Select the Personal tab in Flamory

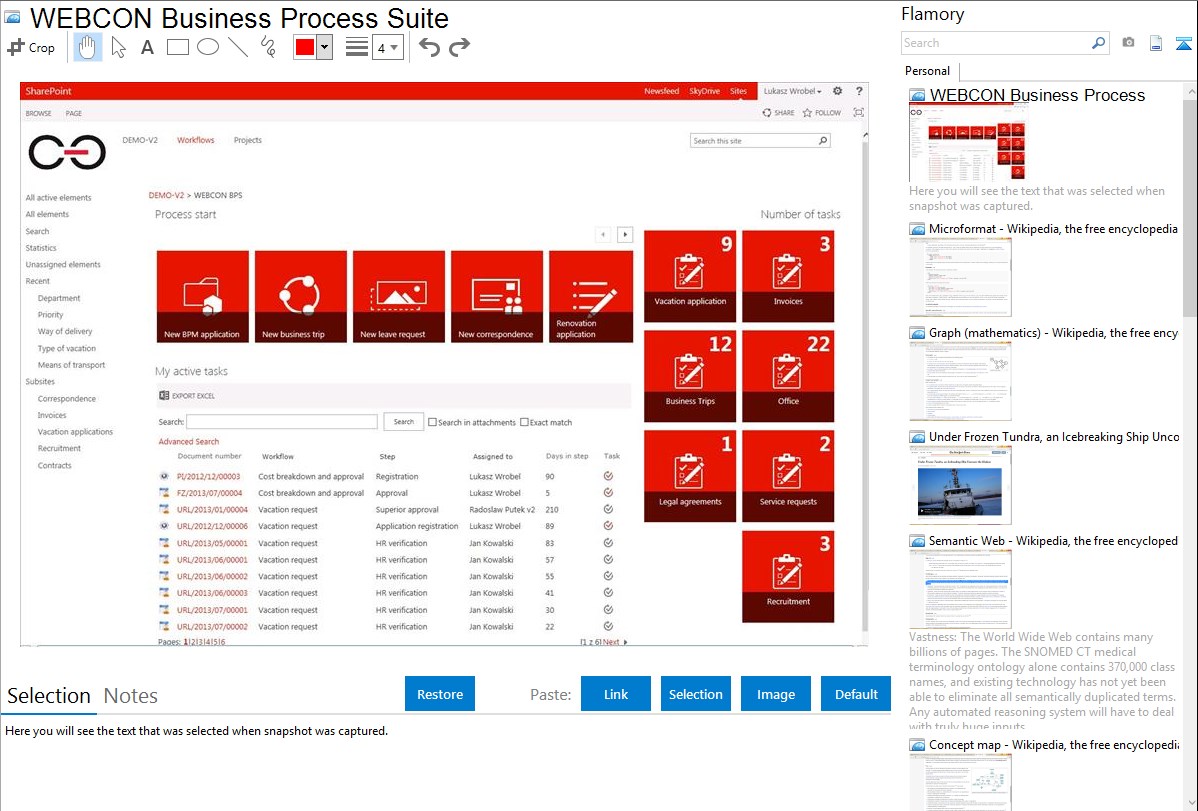click(928, 71)
